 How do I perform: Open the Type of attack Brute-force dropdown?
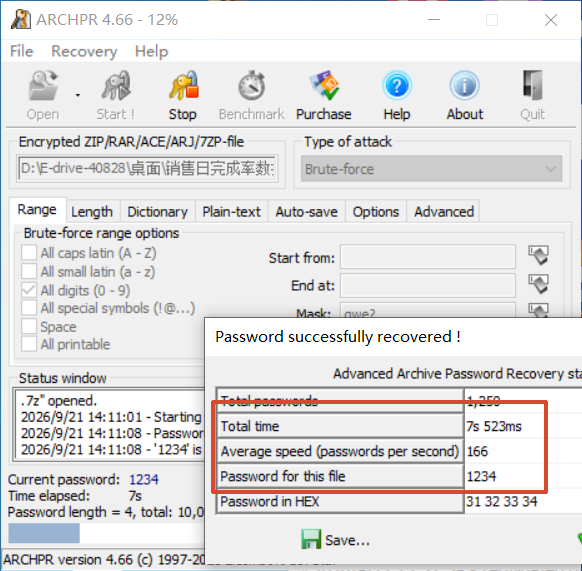tap(431, 169)
